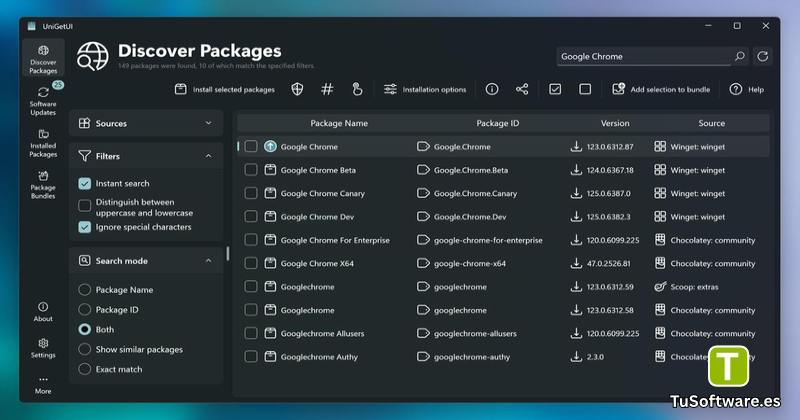Tick the Google Chrome For Enterprise checkbox

click(251, 240)
